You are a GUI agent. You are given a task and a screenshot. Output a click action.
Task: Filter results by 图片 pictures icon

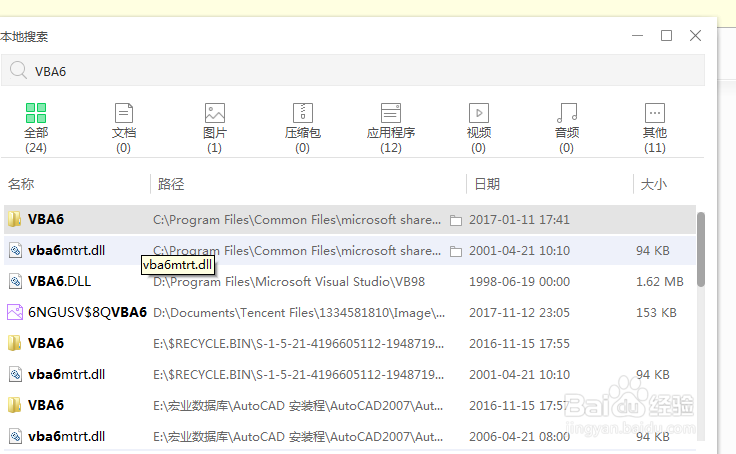click(x=215, y=113)
